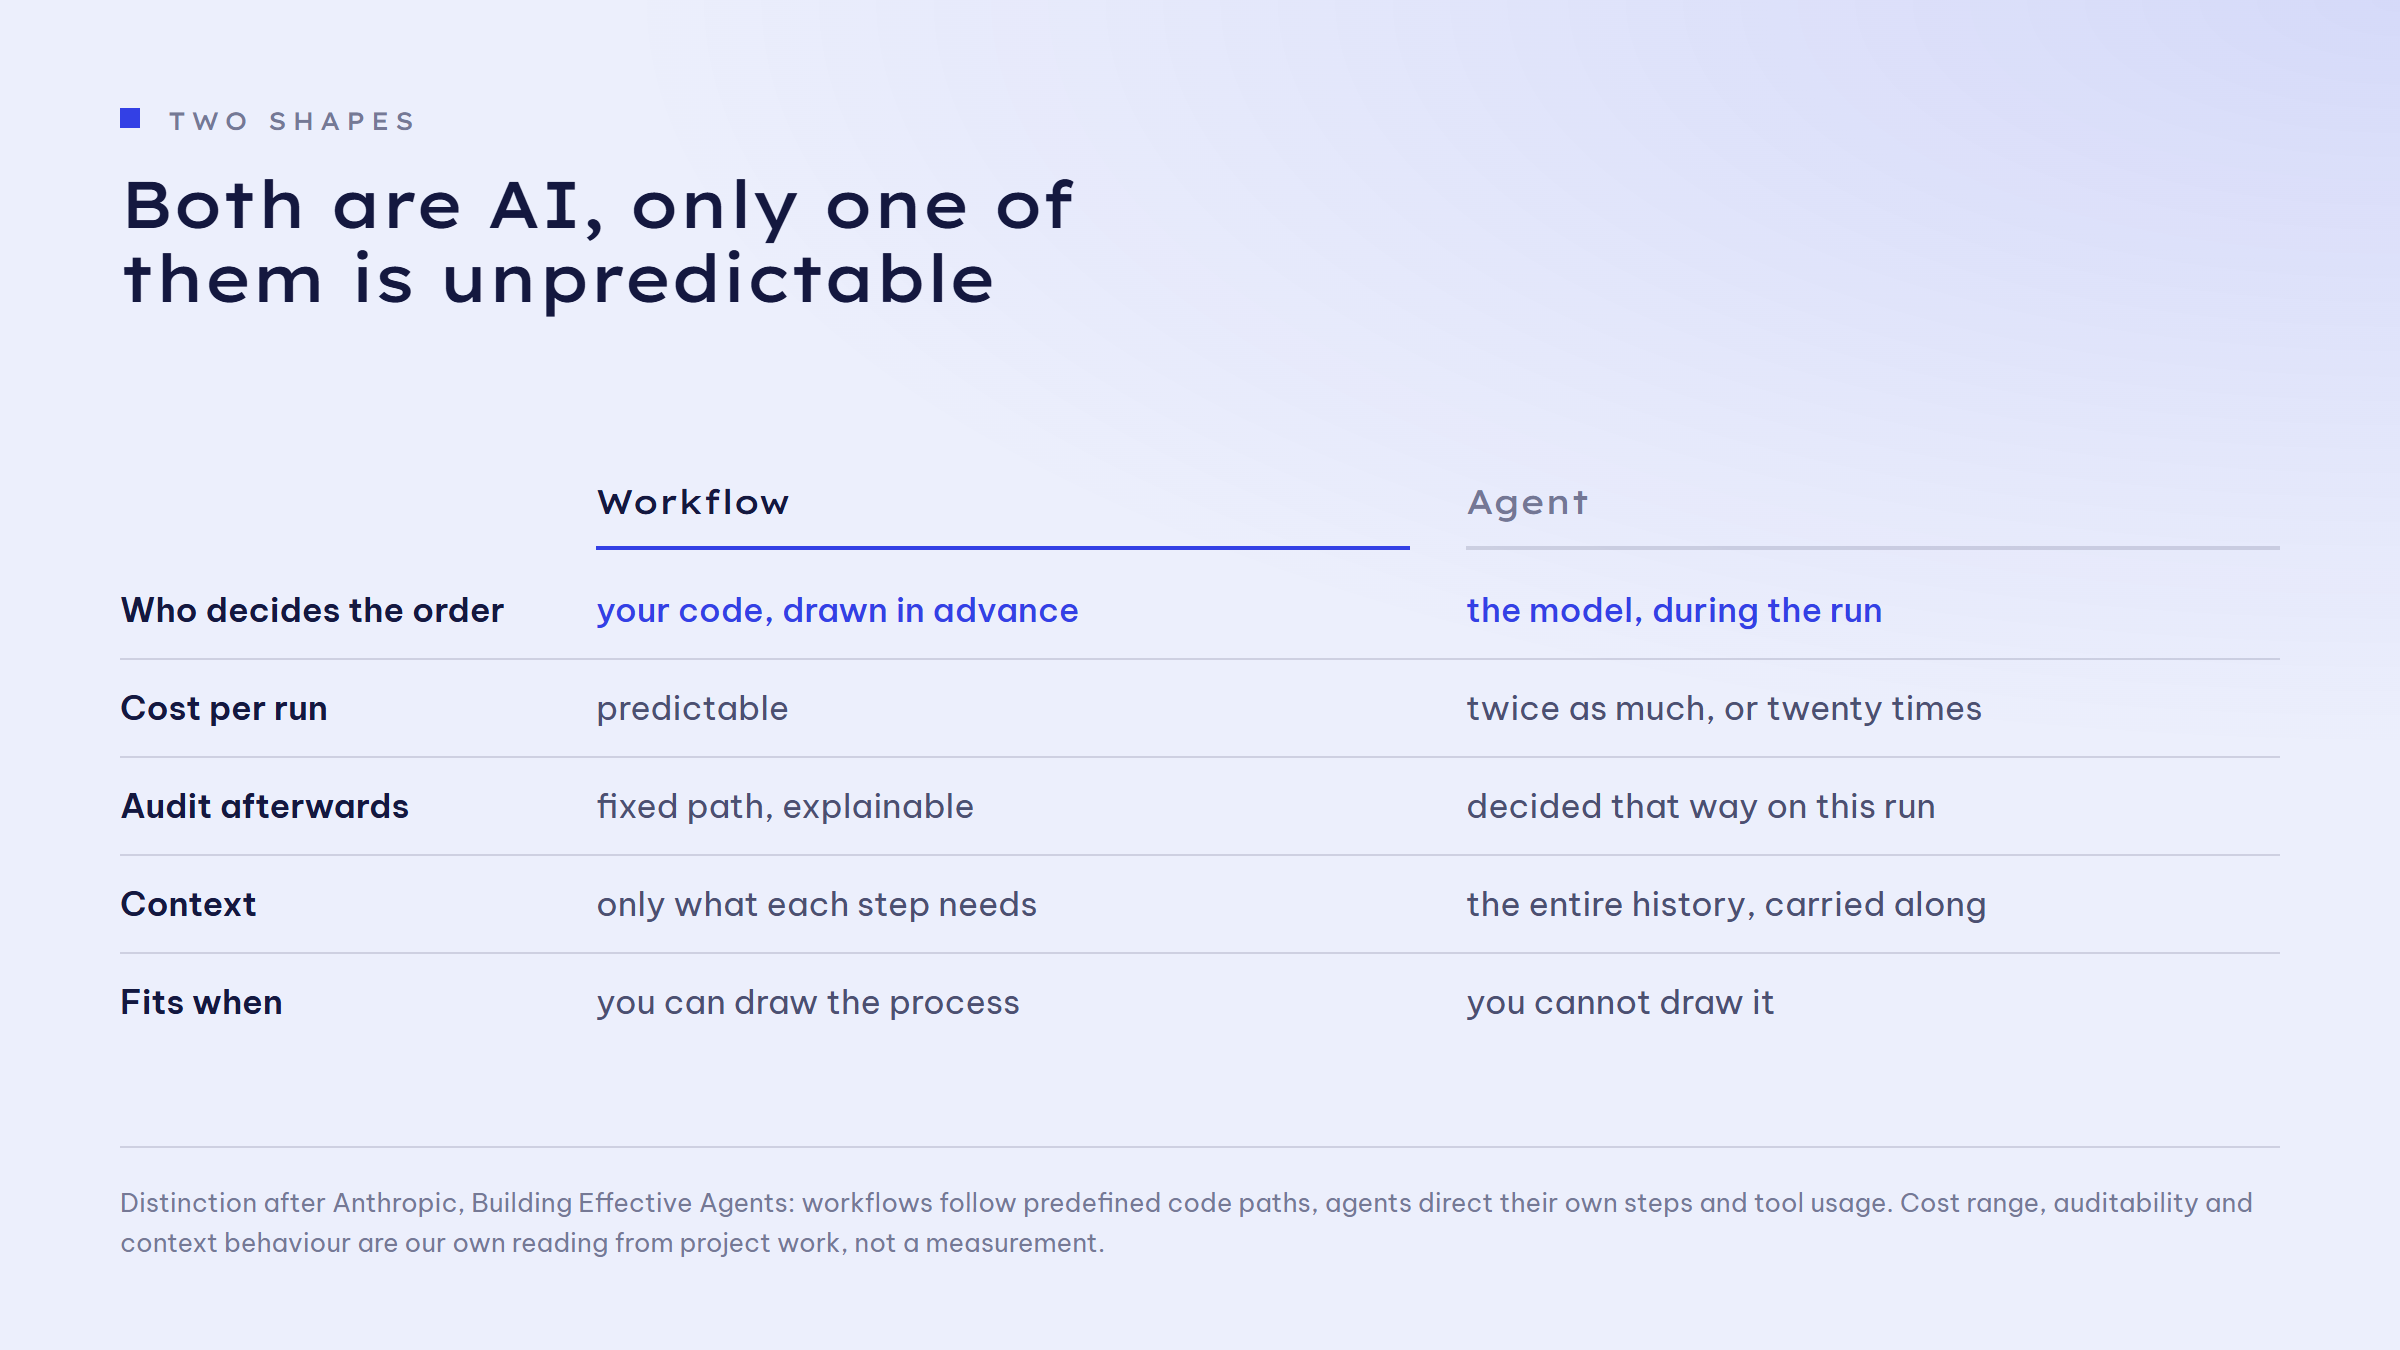Click the blue square bullet icon
The height and width of the screenshot is (1350, 2400).
(130, 119)
